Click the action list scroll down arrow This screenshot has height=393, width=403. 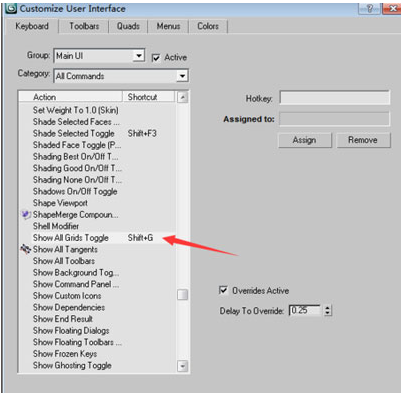click(182, 366)
